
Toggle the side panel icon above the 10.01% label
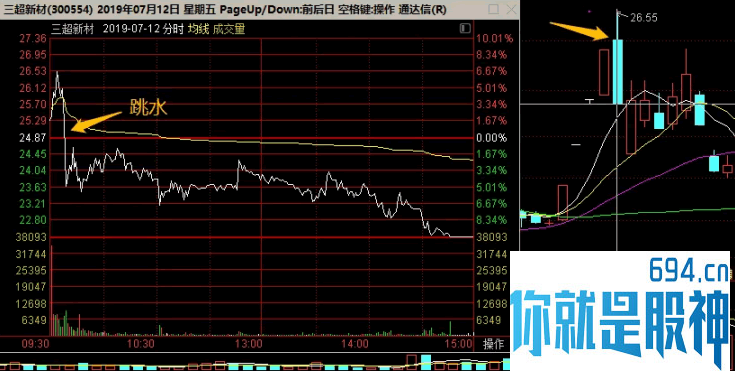tap(465, 29)
